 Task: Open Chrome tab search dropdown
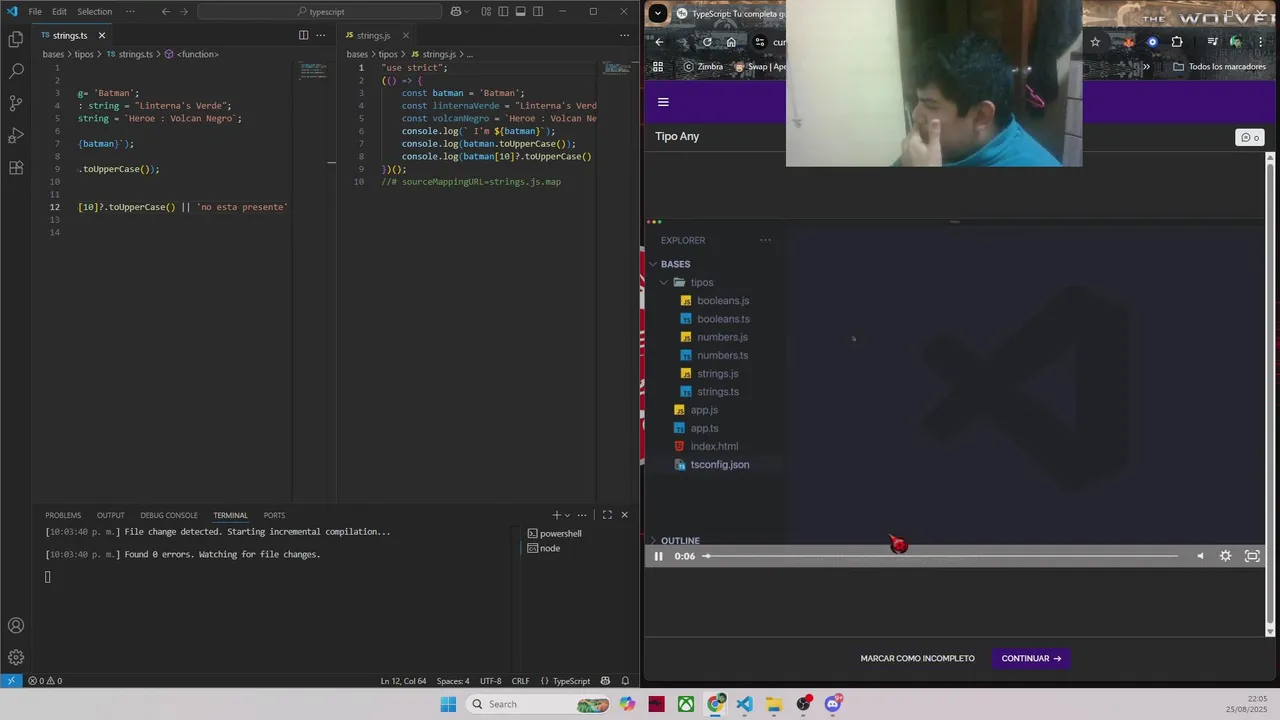pos(657,13)
